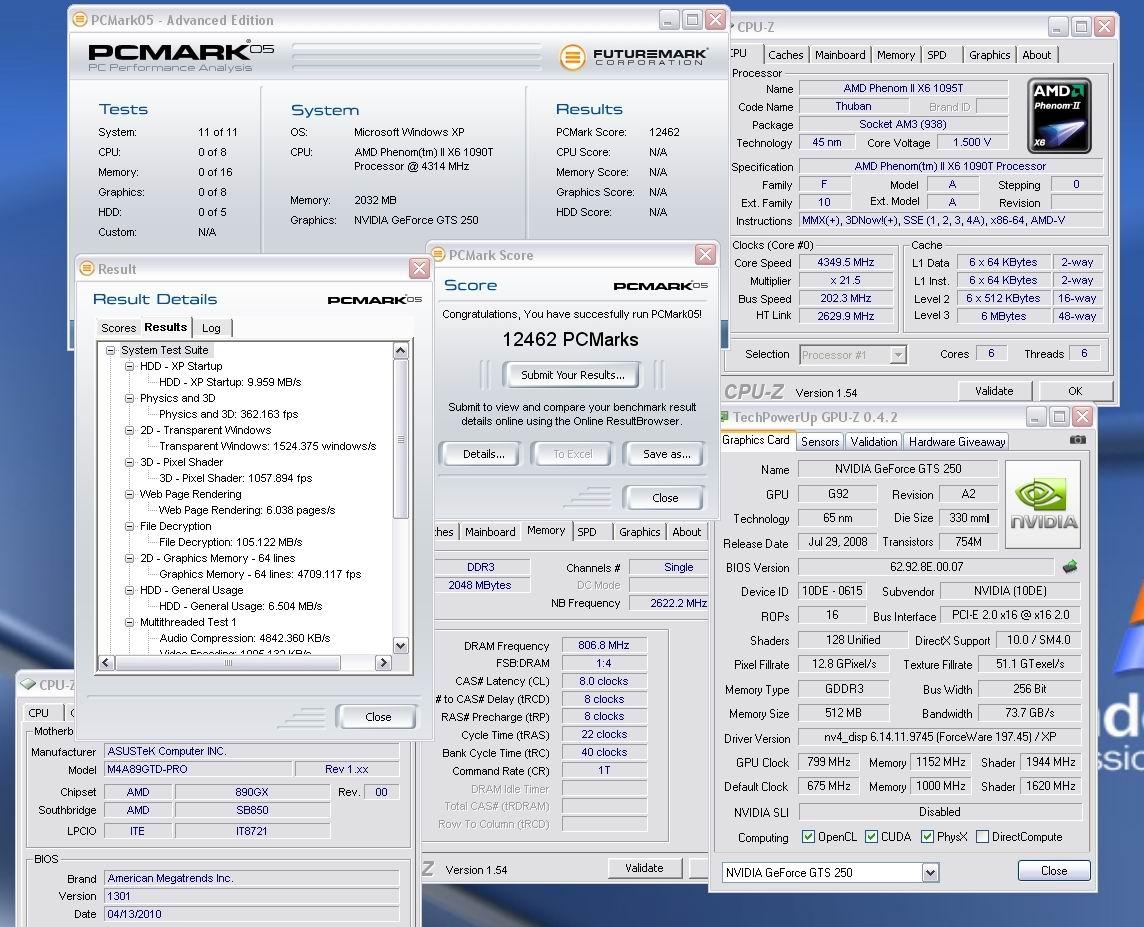Click the 12462 PCMarks score text
The width and height of the screenshot is (1144, 927).
point(570,340)
